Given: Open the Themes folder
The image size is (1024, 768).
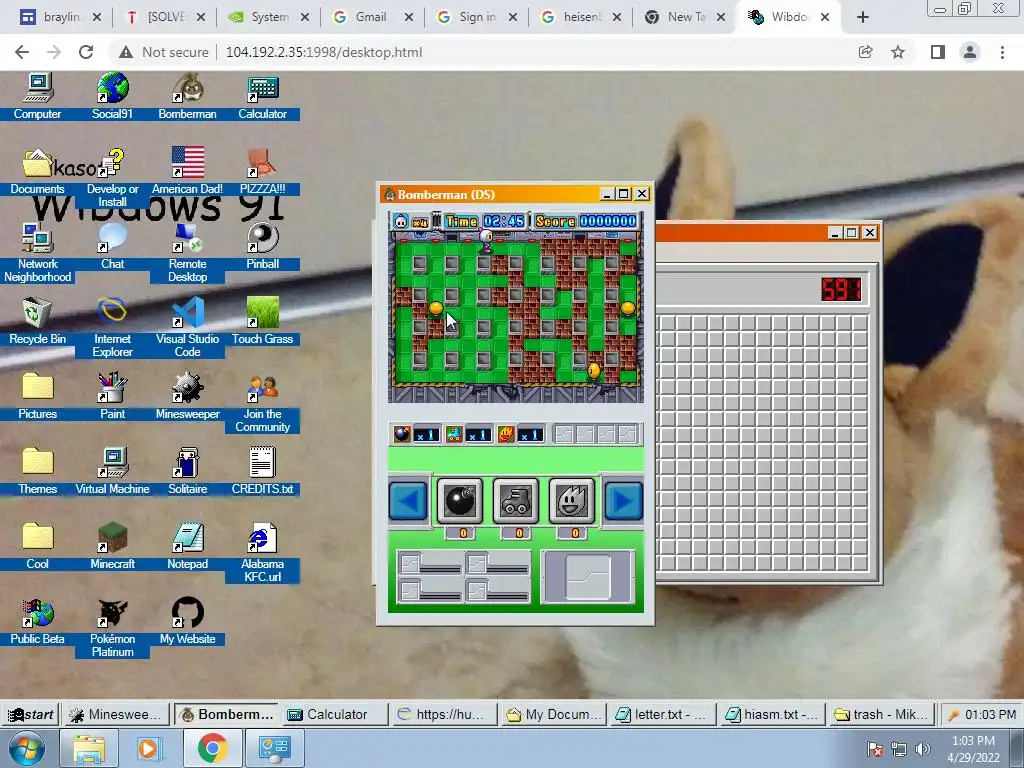Looking at the screenshot, I should [37, 462].
